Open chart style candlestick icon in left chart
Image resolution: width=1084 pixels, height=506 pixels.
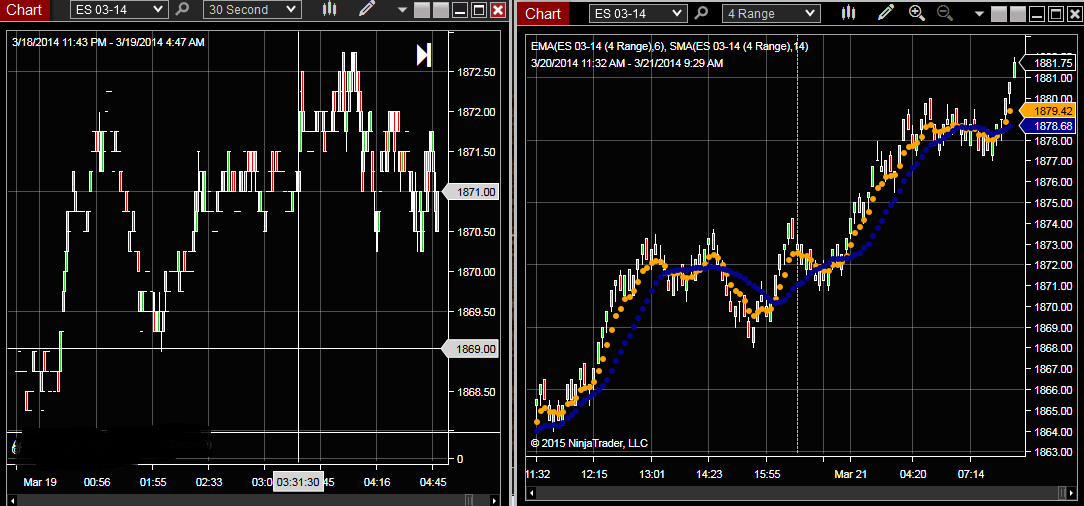tap(330, 10)
